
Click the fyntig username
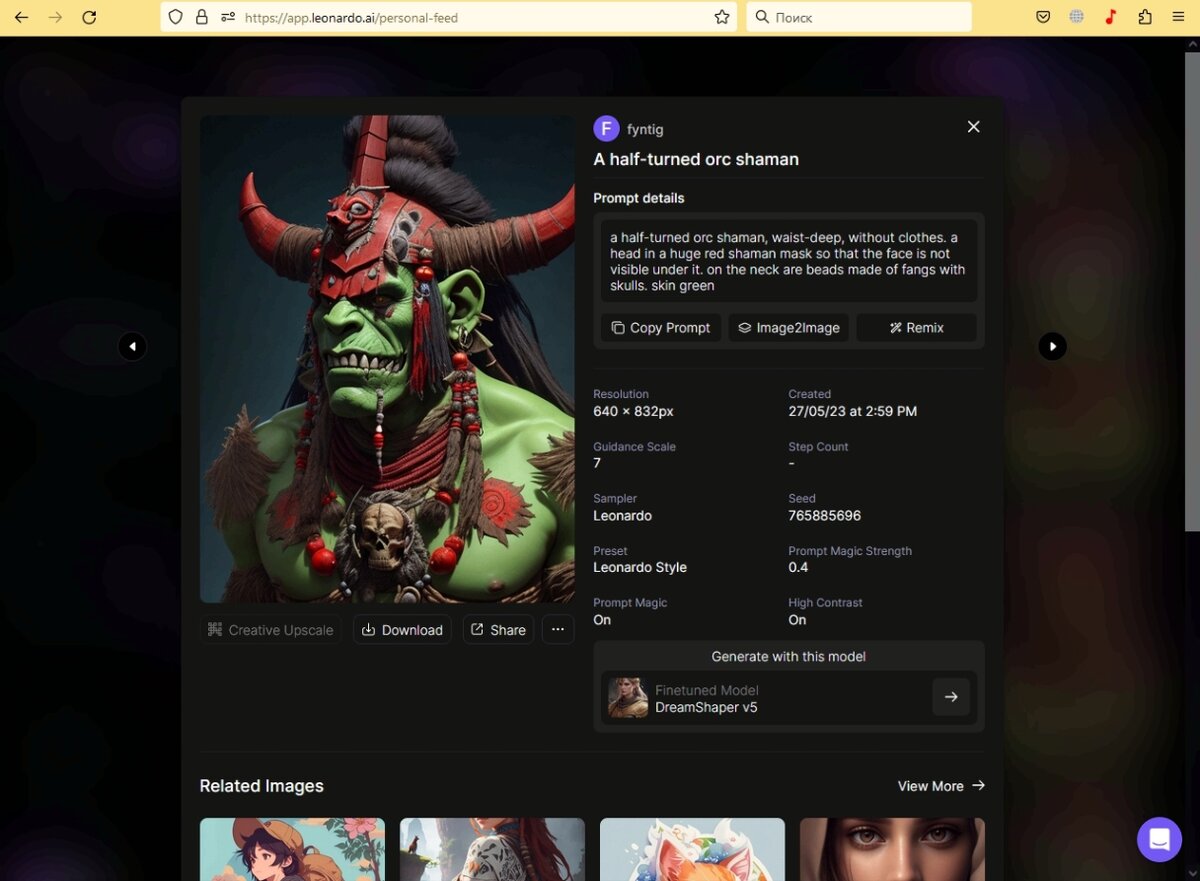point(645,129)
